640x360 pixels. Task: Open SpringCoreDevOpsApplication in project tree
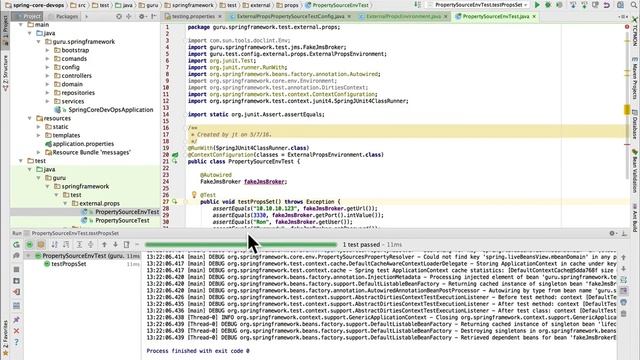[x=105, y=110]
